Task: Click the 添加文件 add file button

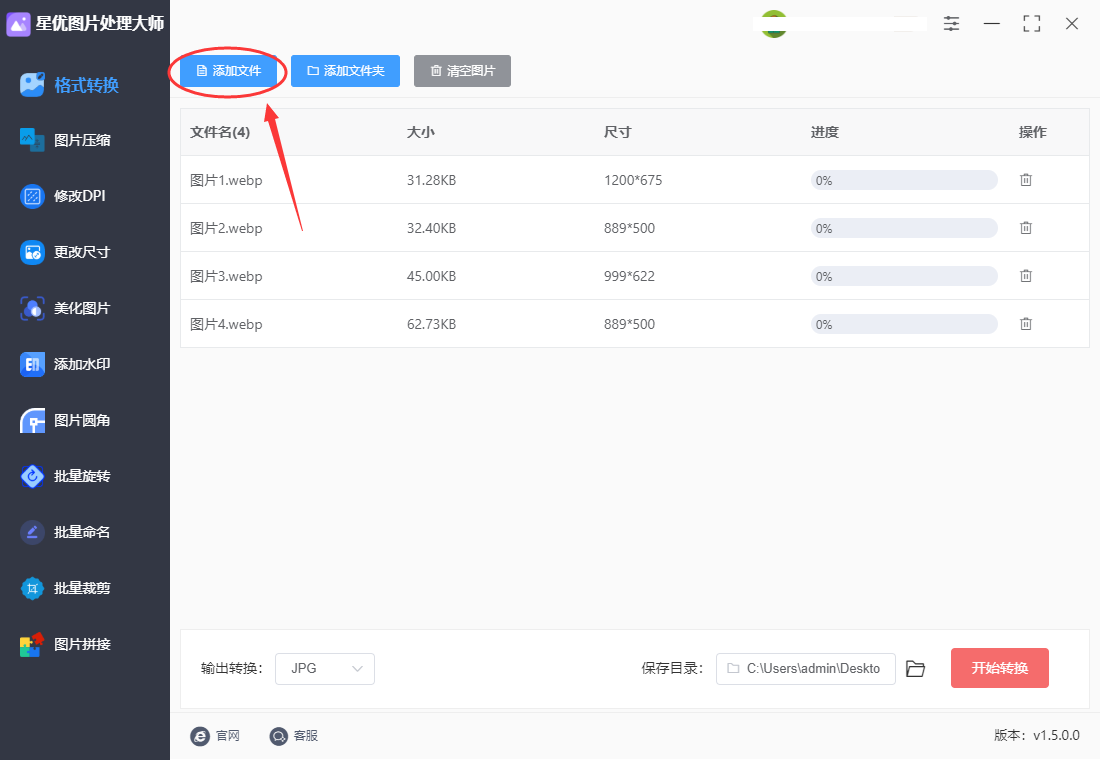Action: 228,71
